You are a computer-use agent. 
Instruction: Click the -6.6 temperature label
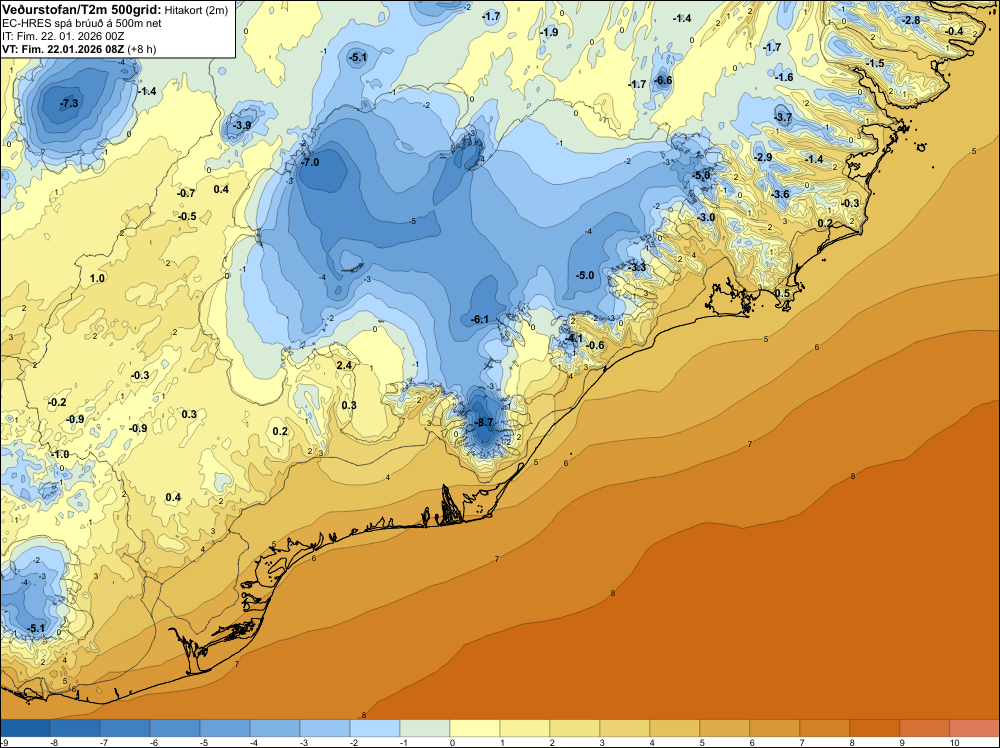tap(663, 80)
